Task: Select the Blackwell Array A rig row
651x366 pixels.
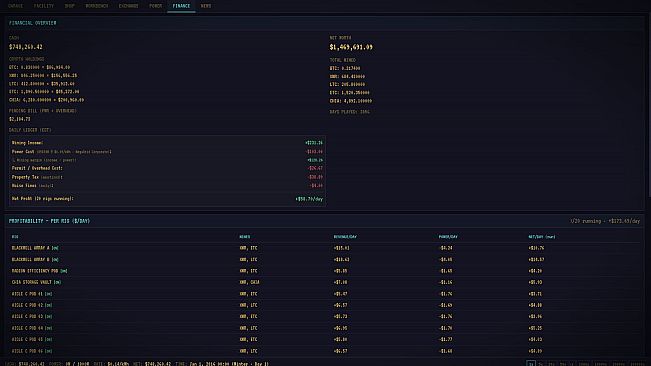Action: pos(325,248)
